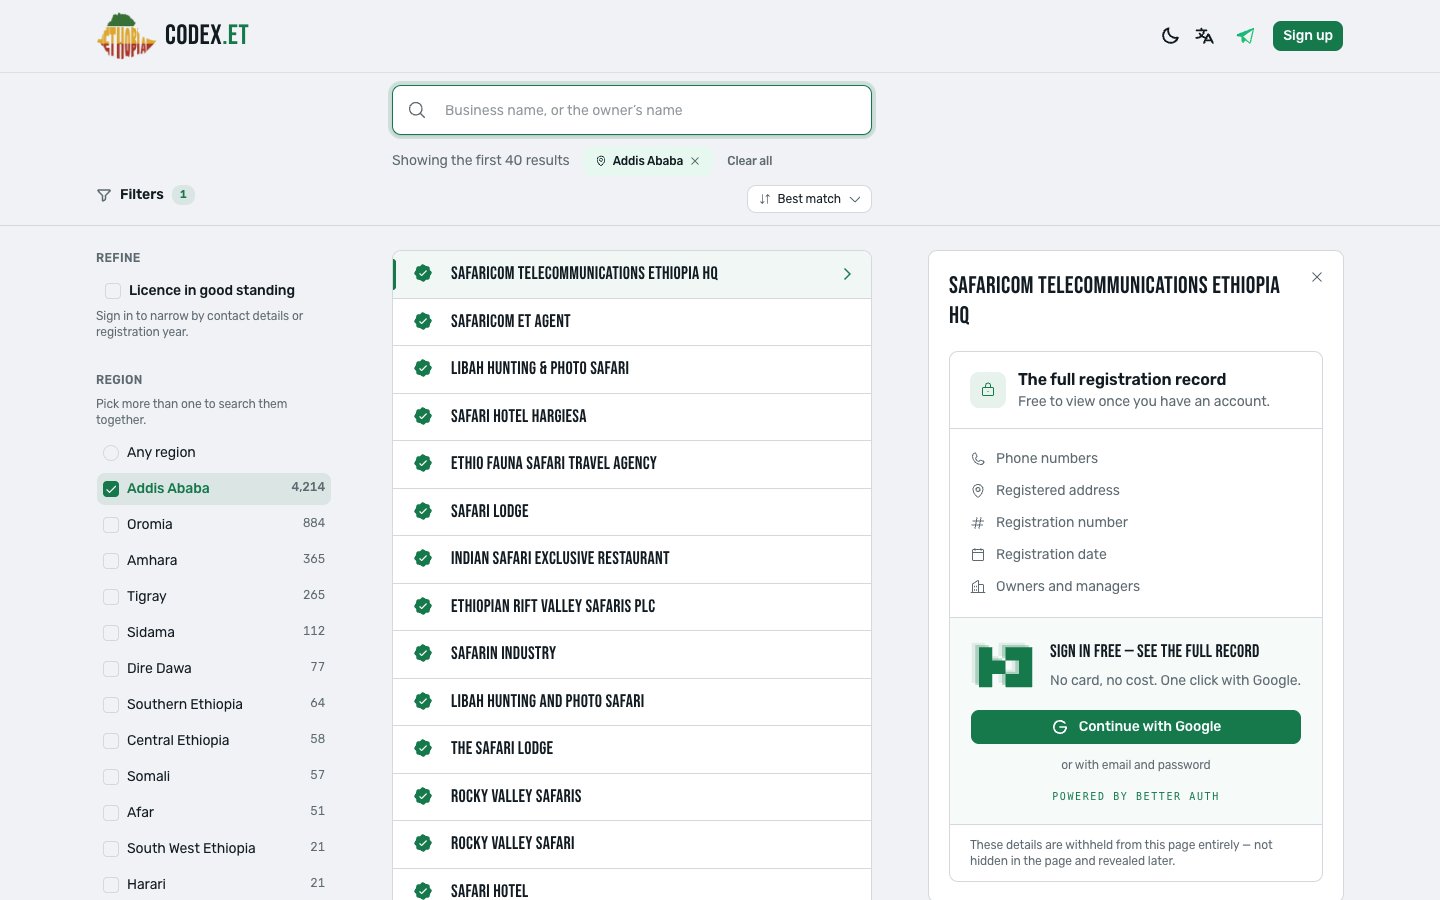This screenshot has width=1440, height=900.
Task: Click the Owners and managers building icon
Action: click(978, 587)
